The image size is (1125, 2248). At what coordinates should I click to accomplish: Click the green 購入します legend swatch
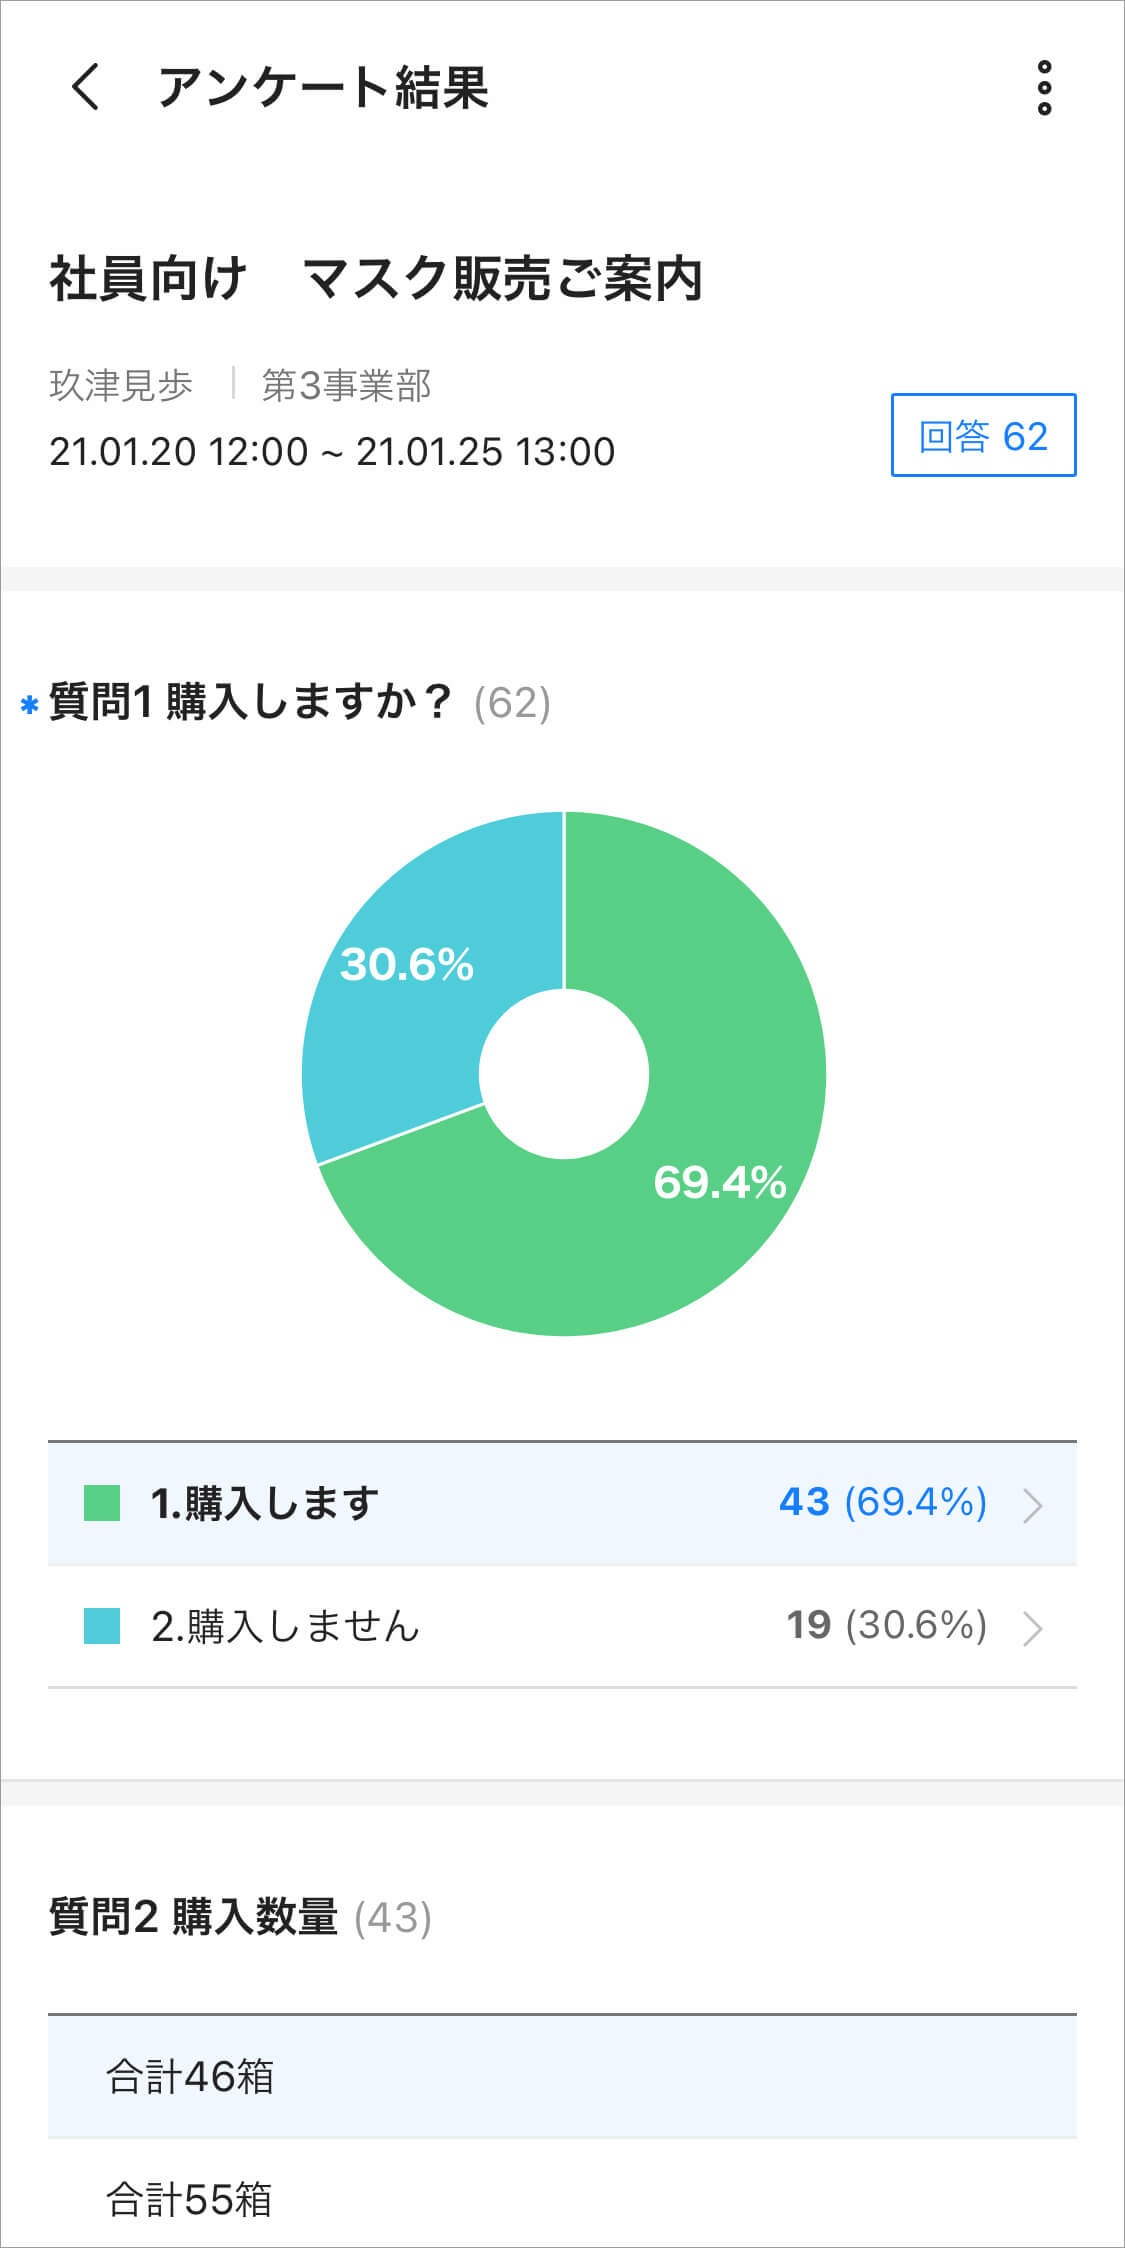point(102,1503)
